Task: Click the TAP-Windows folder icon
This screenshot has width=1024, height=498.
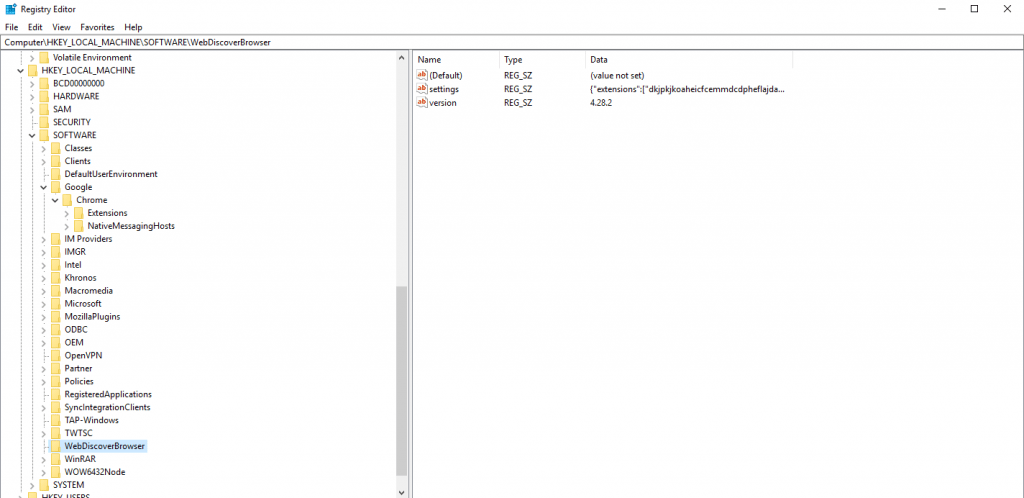Action: click(x=56, y=420)
